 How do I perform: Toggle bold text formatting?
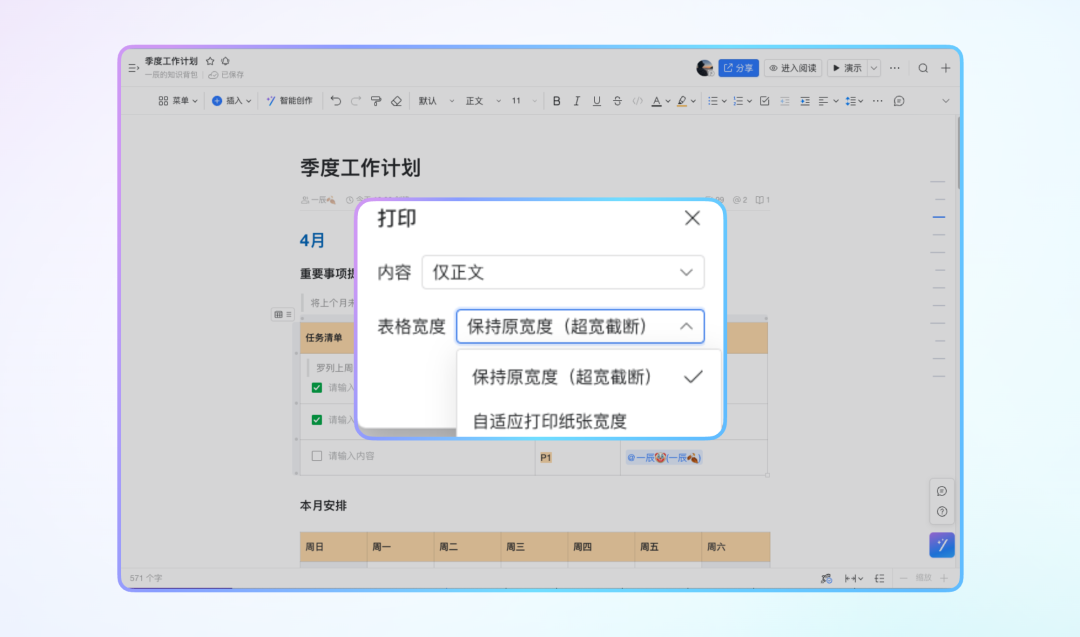557,101
